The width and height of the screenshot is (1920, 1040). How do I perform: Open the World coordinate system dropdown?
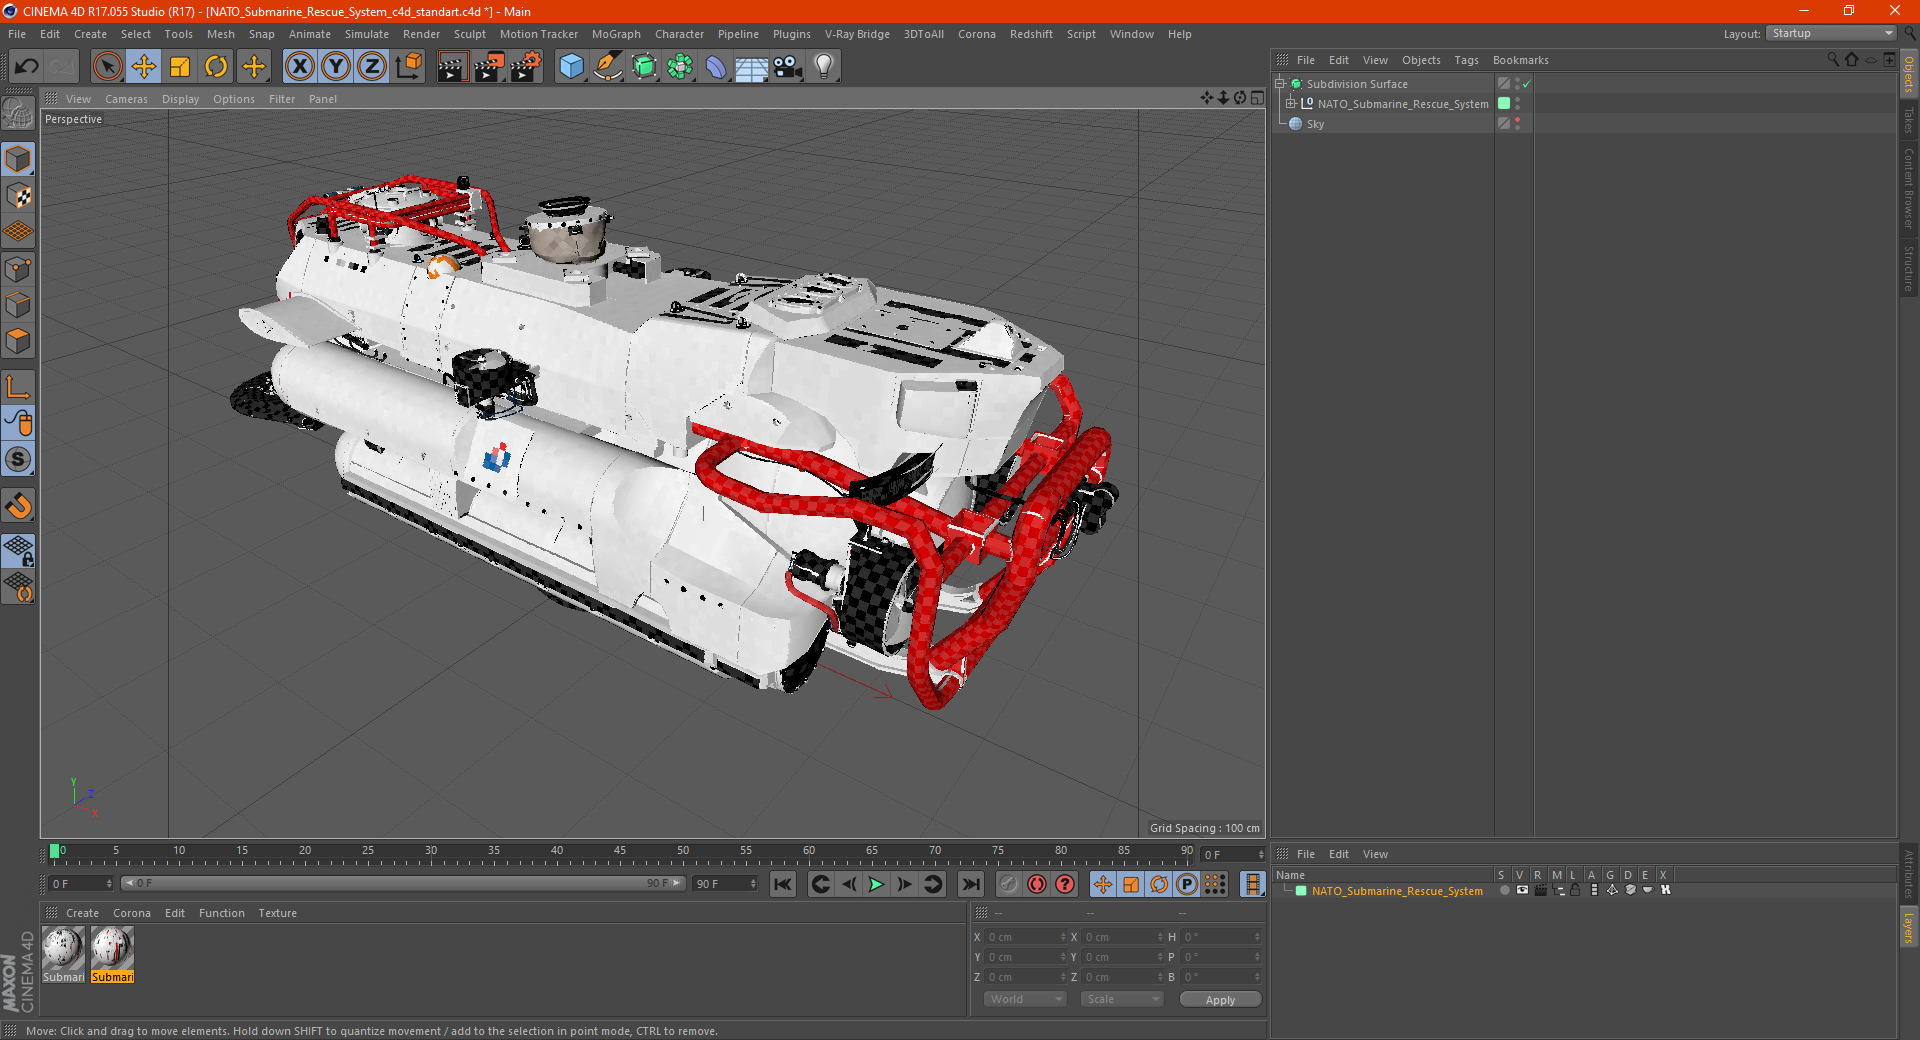click(x=1025, y=999)
